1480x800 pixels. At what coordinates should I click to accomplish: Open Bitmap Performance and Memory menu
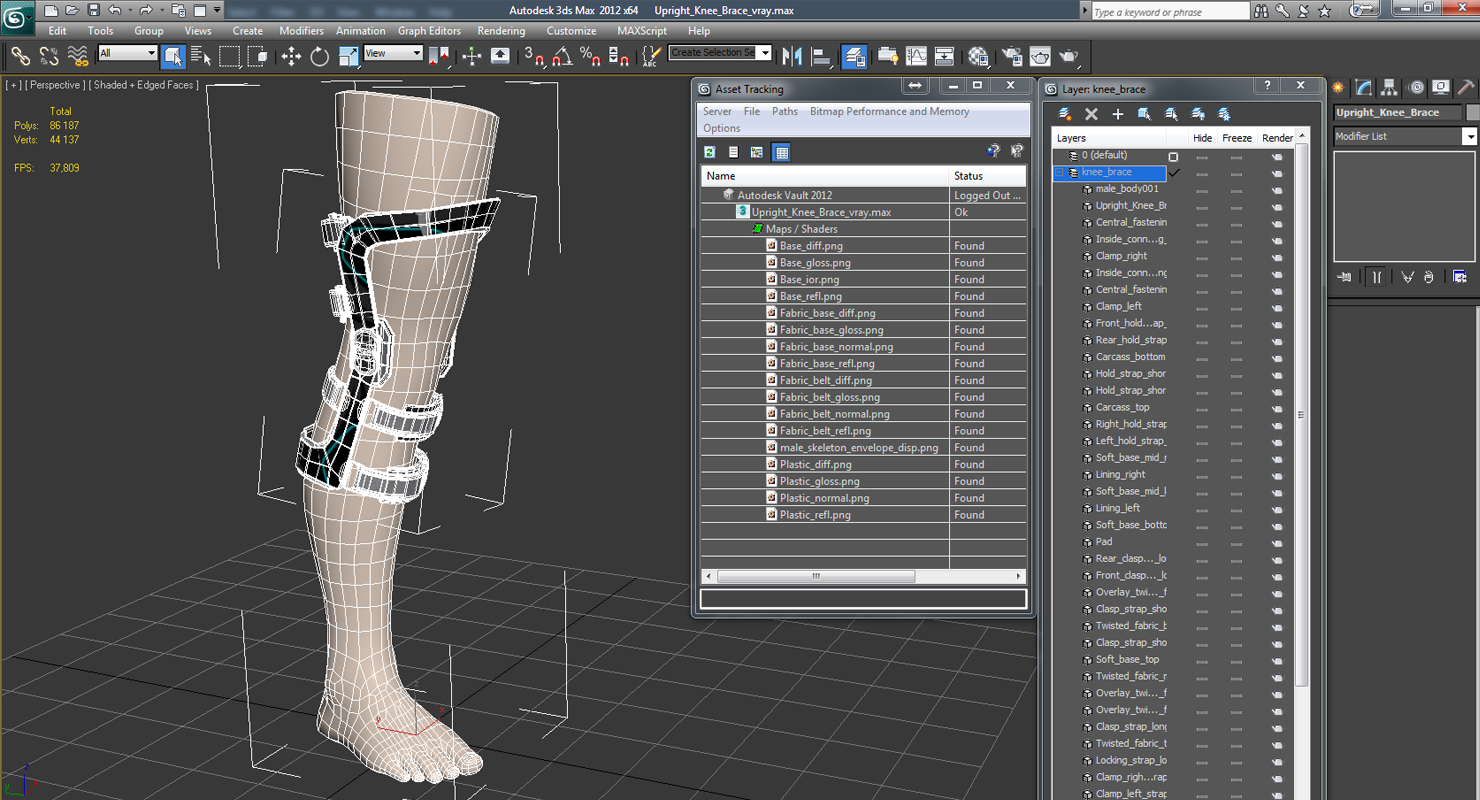[889, 112]
